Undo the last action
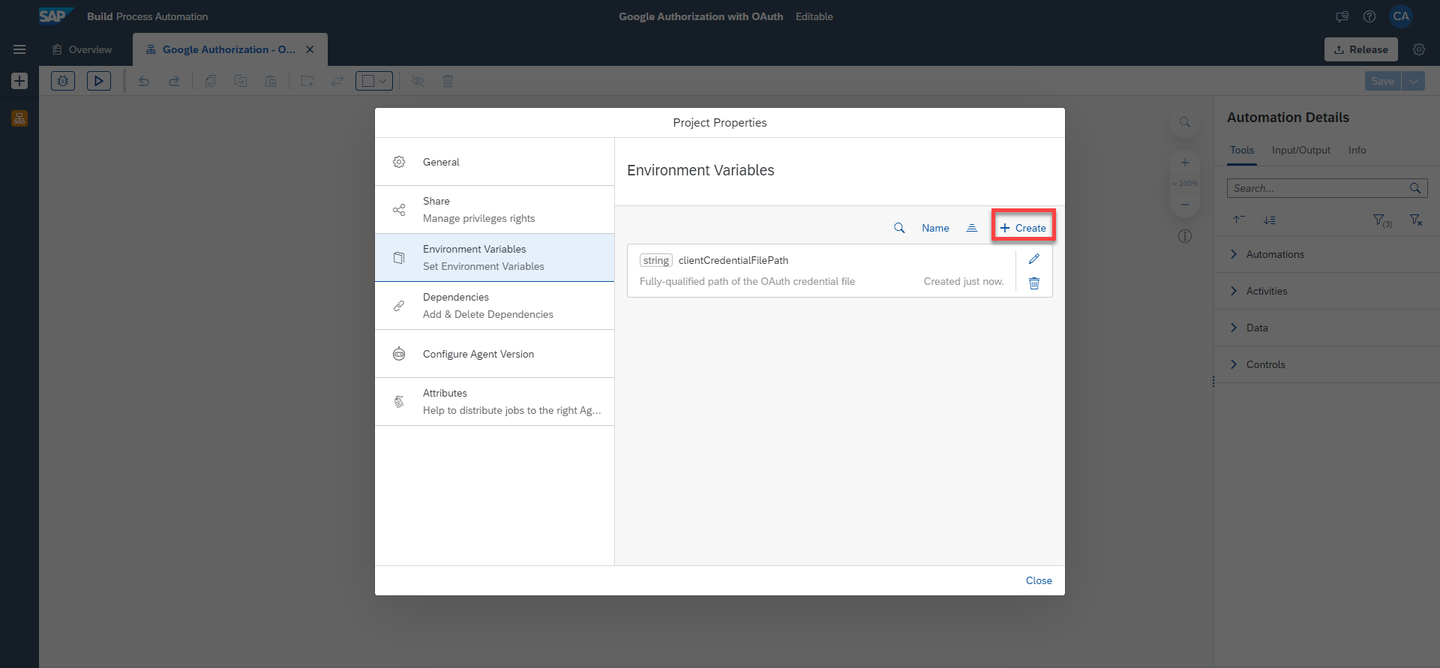 tap(144, 81)
